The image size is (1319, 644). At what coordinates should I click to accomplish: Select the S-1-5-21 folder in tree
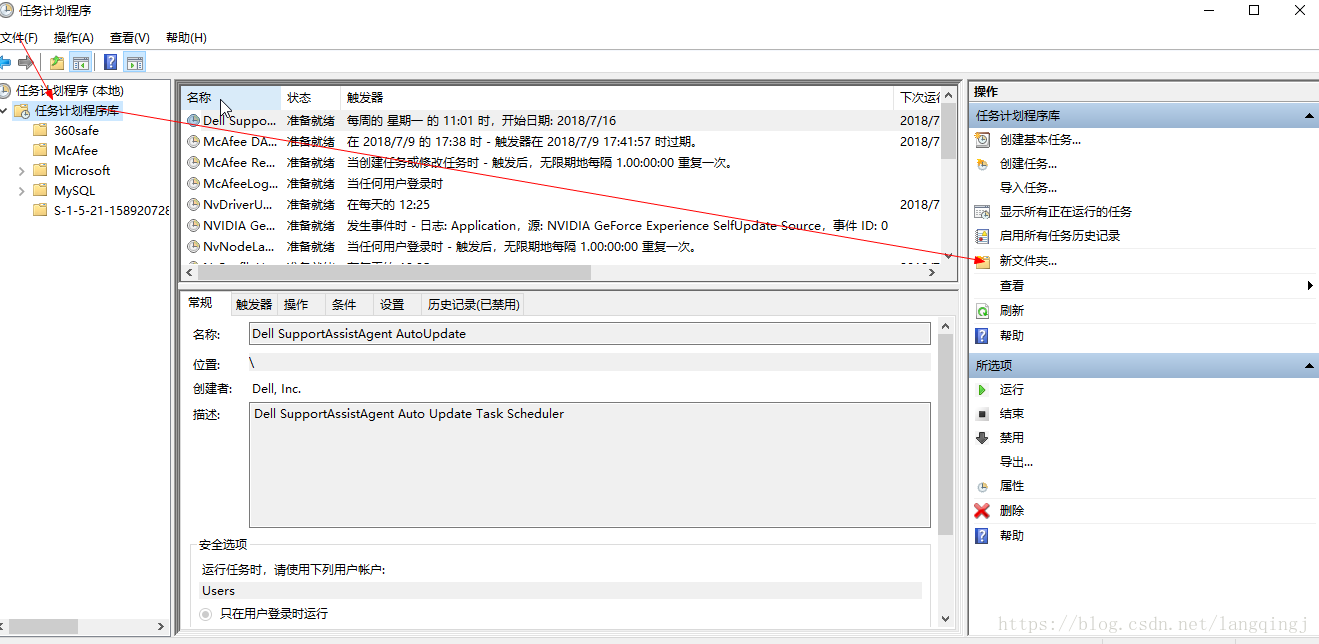point(111,211)
